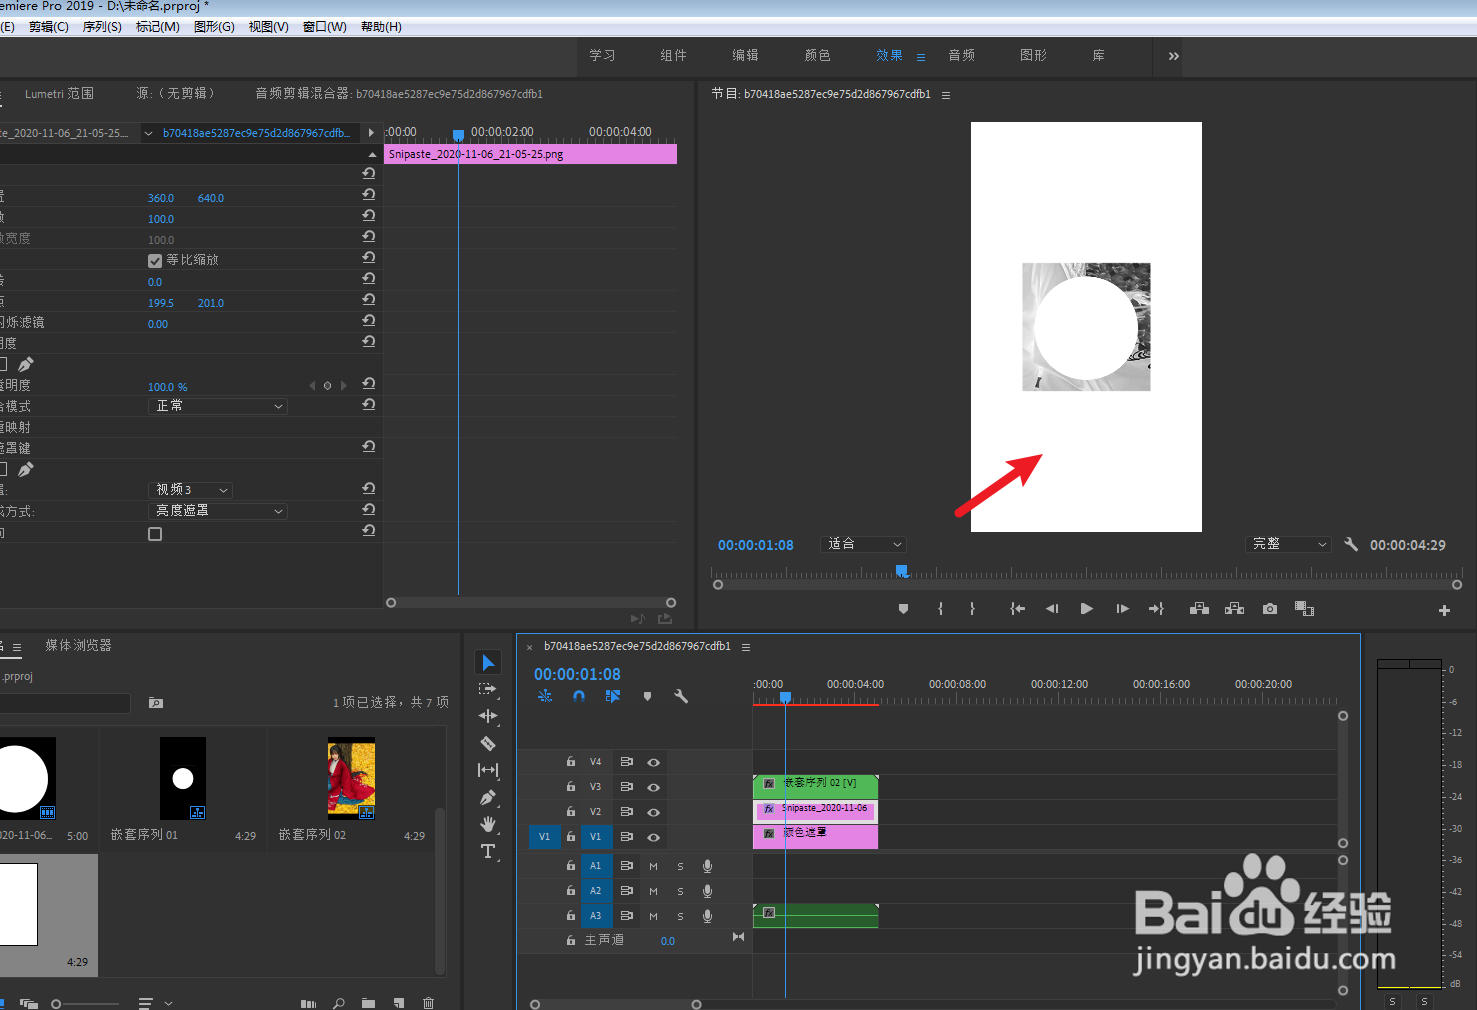Viewport: 1477px width, 1010px height.
Task: Export frame with camera icon
Action: point(1270,609)
